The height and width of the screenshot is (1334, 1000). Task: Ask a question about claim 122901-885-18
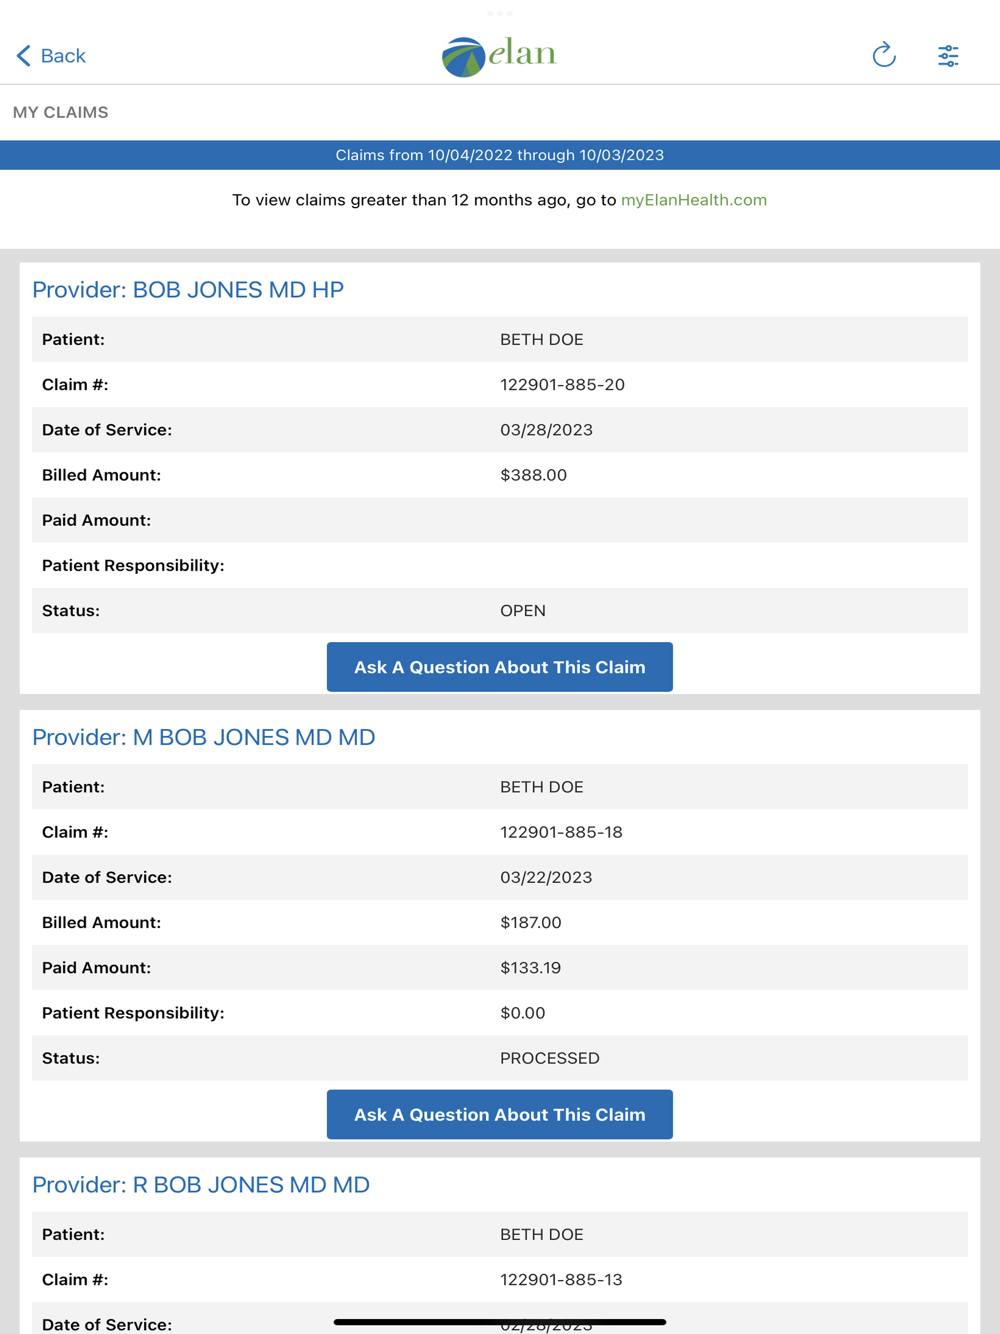pyautogui.click(x=500, y=1114)
